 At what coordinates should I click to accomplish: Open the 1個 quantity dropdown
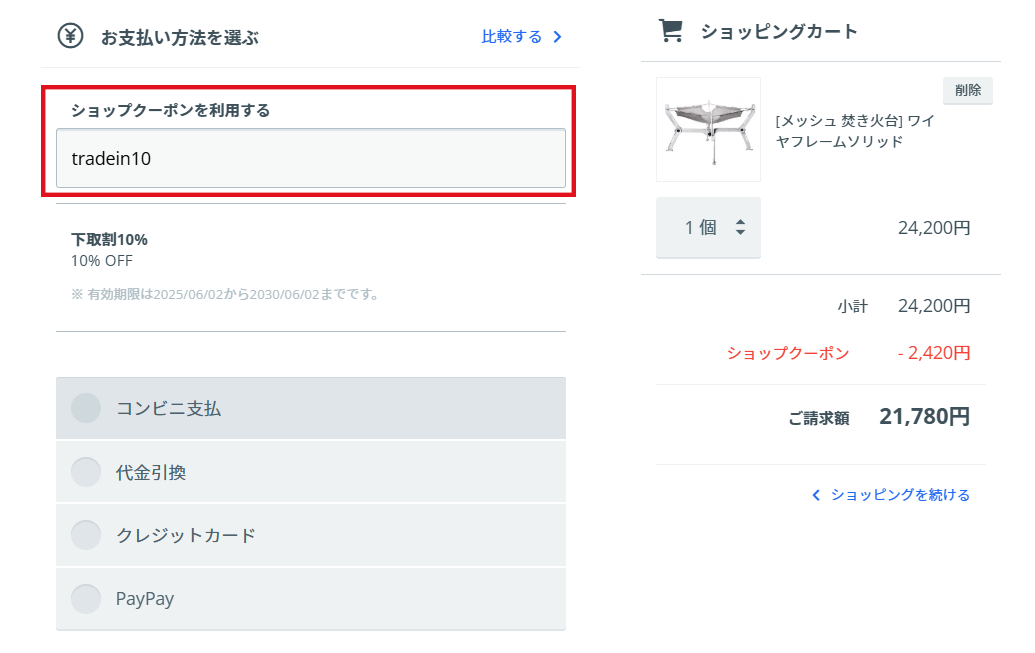[x=708, y=228]
